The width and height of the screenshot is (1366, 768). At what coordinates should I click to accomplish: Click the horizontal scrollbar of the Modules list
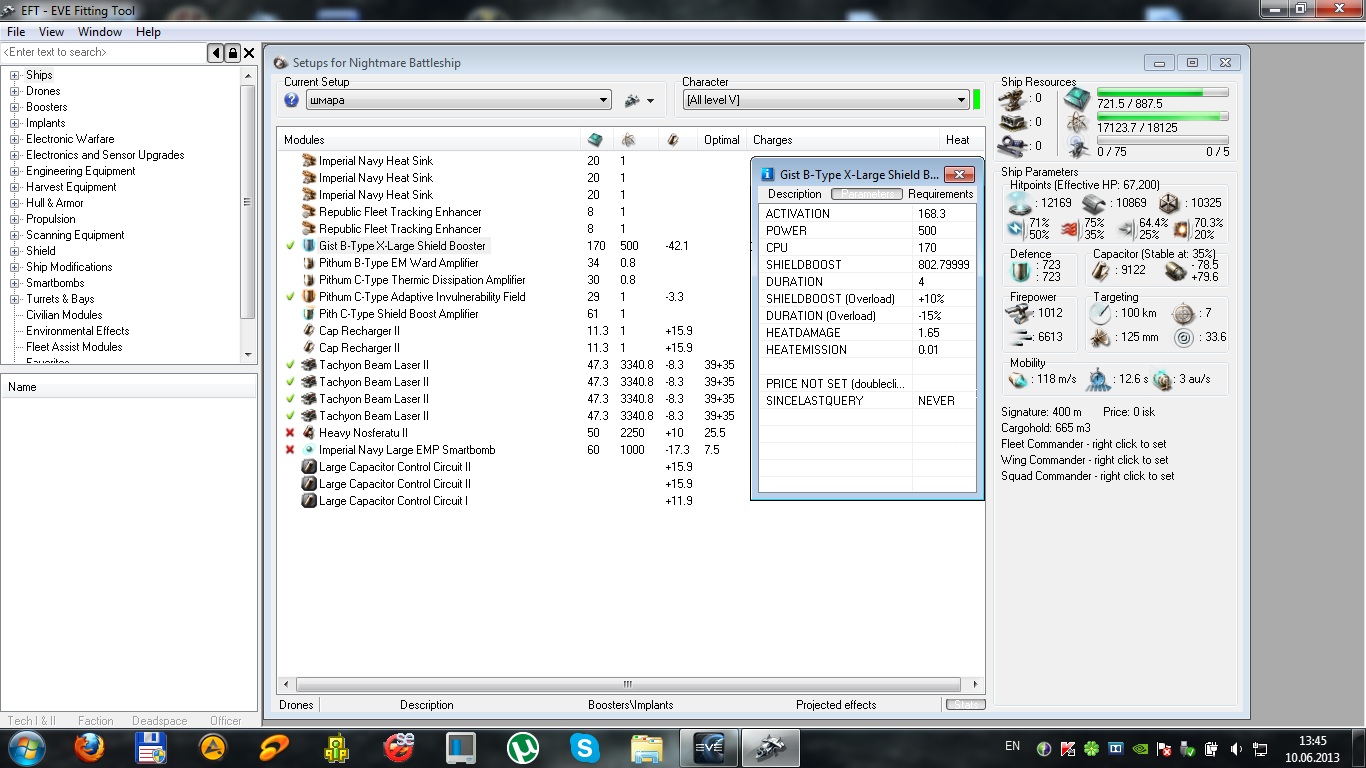pyautogui.click(x=630, y=685)
